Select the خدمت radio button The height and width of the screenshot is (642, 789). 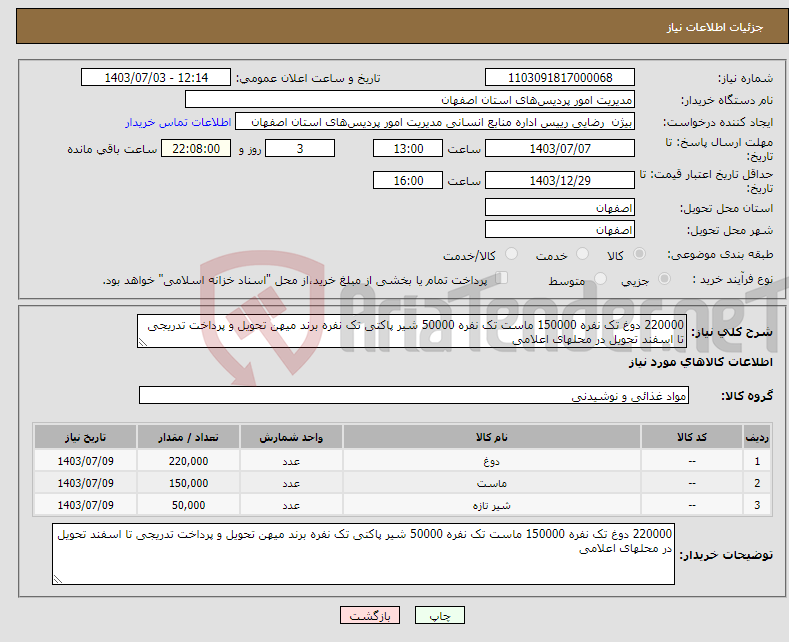pos(582,254)
